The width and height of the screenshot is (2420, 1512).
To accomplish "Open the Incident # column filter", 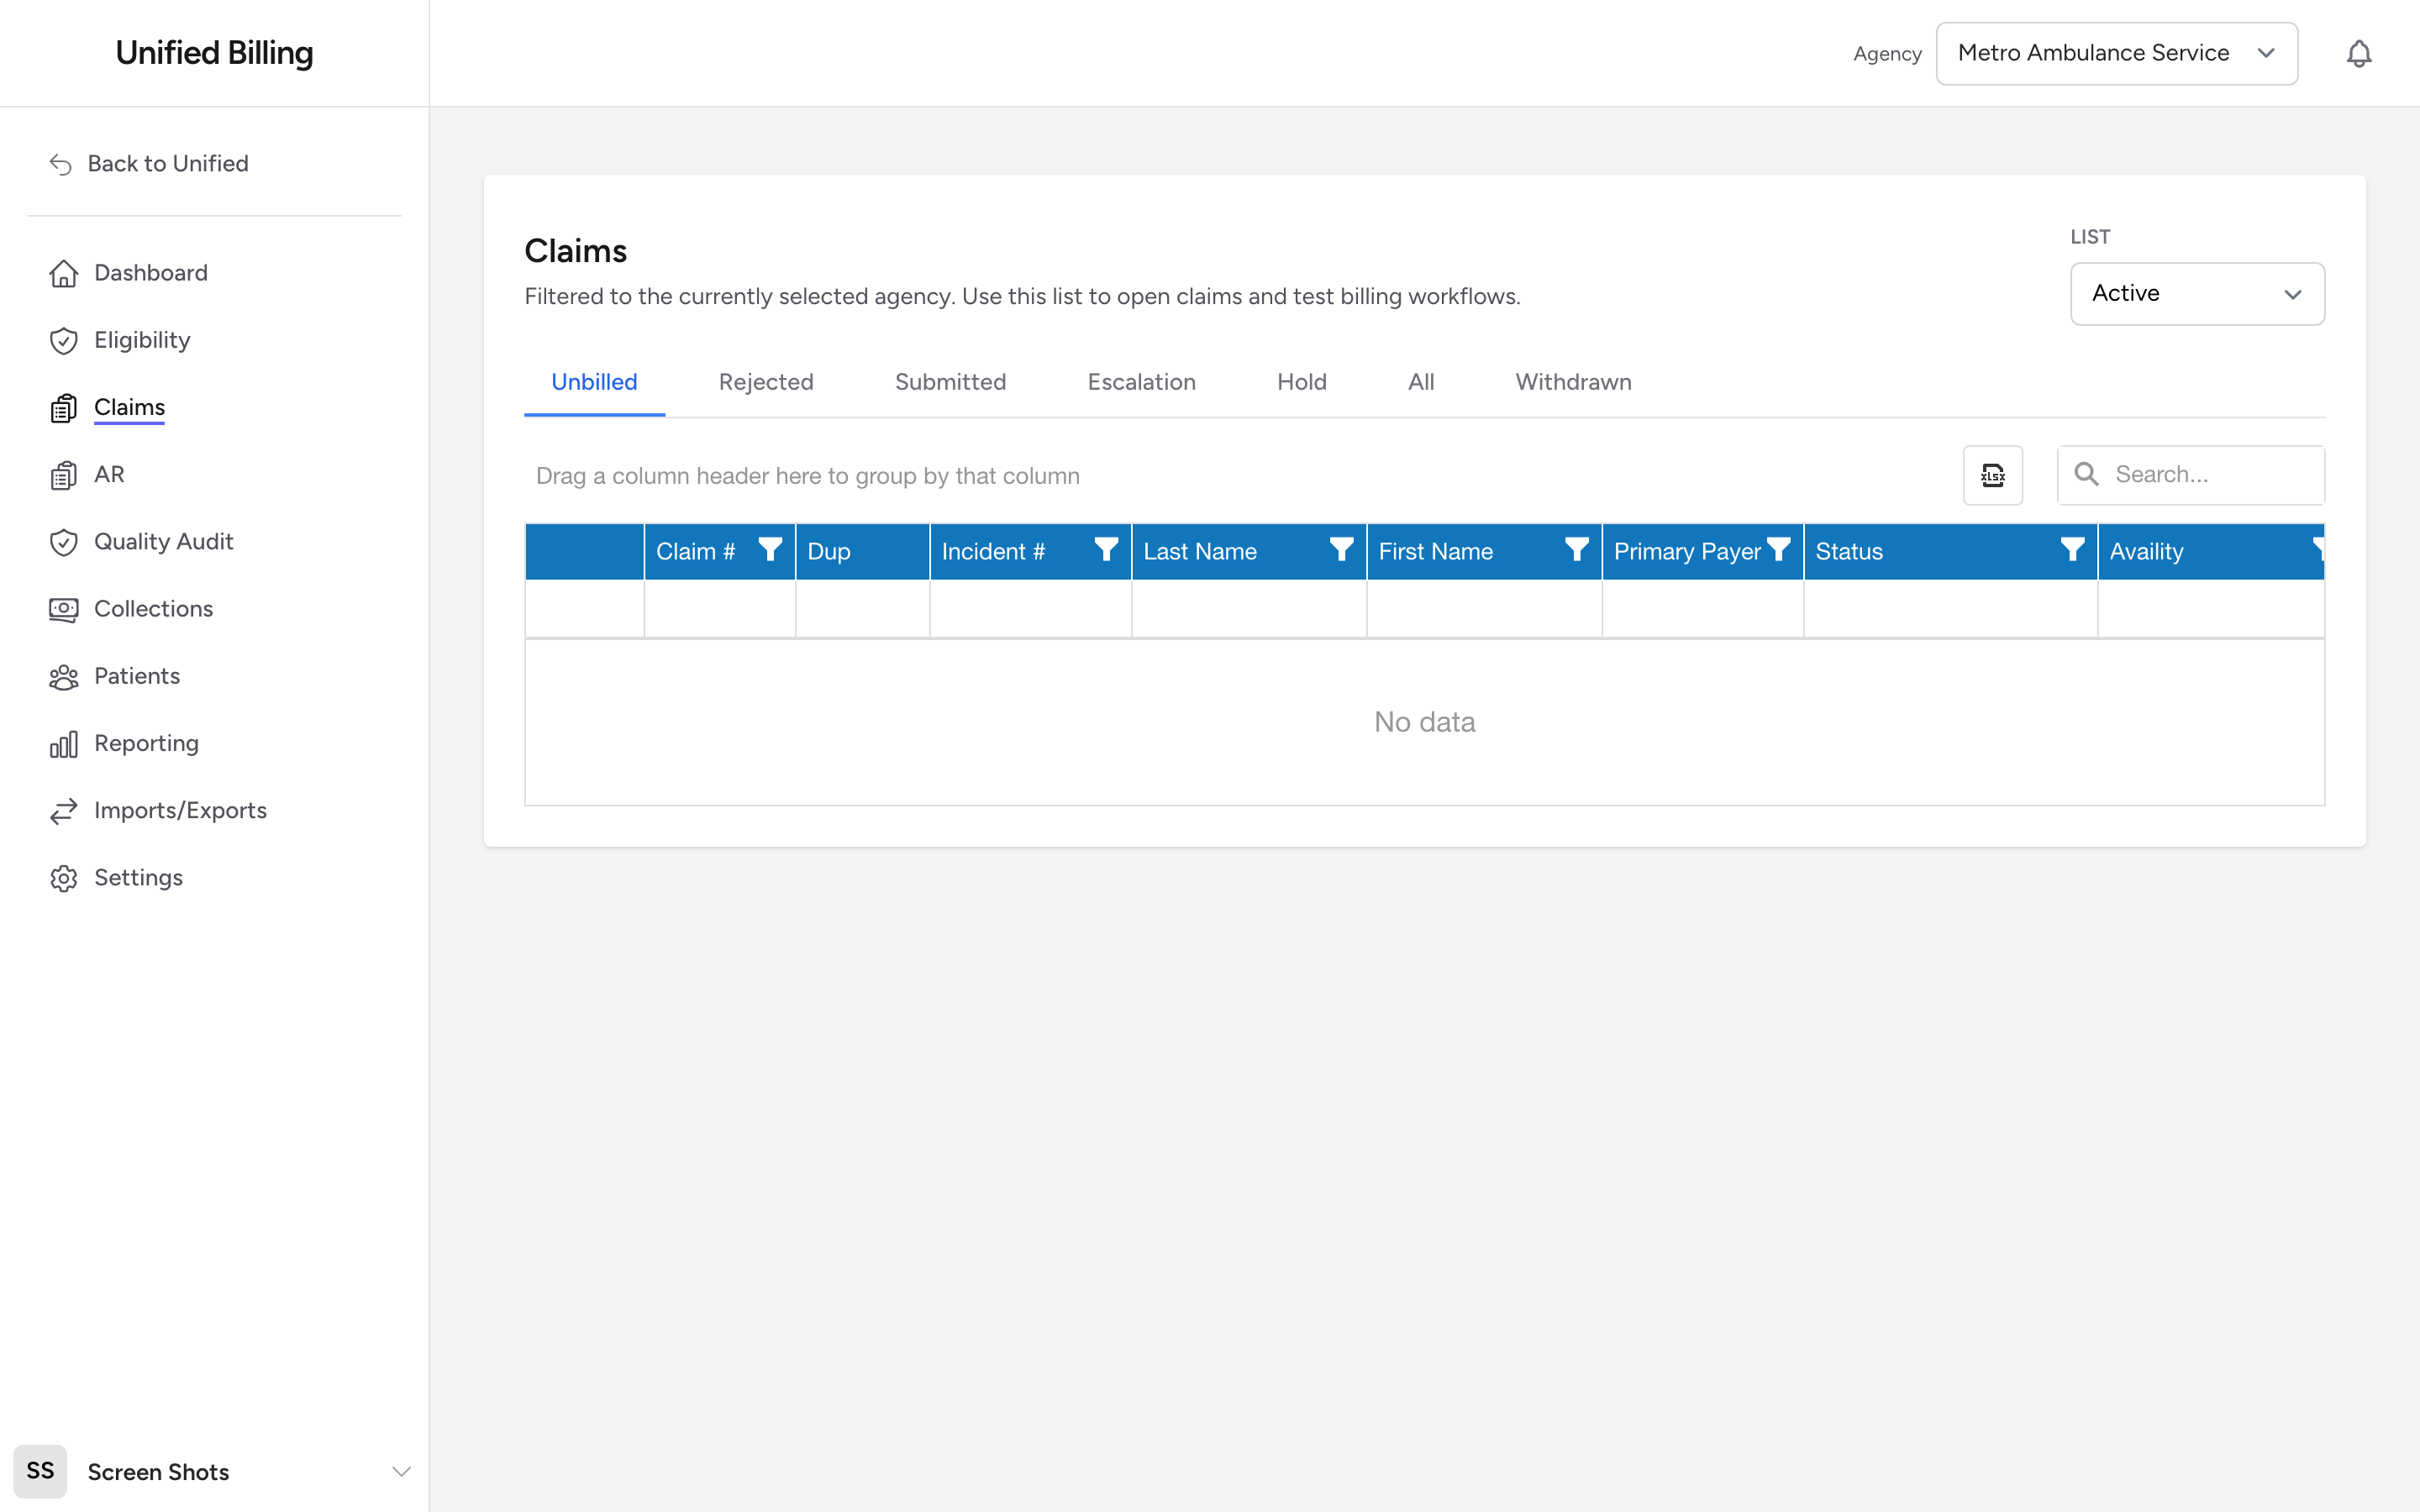I will [1106, 550].
